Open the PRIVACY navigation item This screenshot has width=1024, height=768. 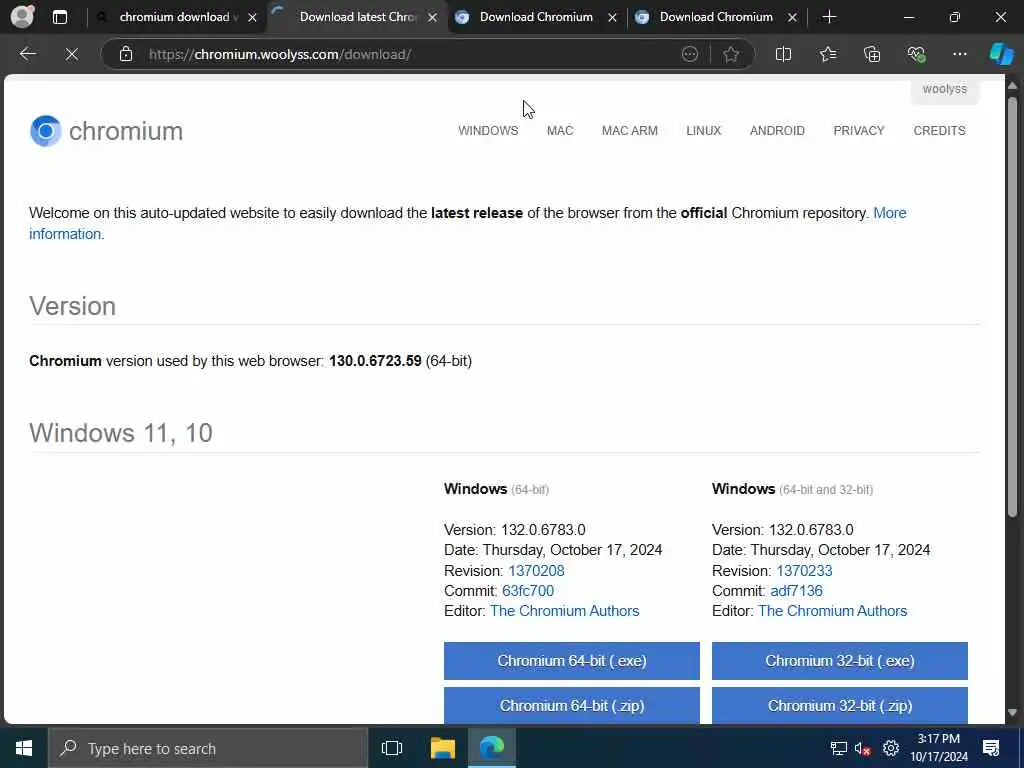pos(859,131)
